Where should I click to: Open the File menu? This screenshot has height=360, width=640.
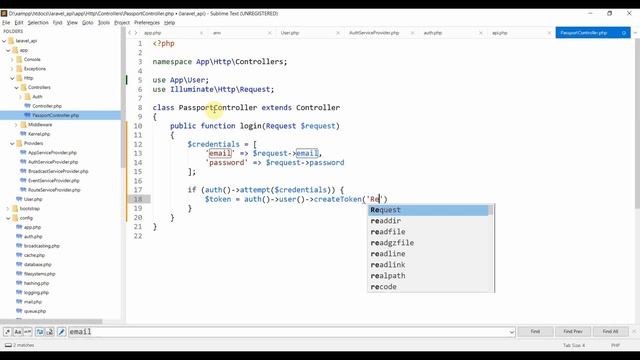click(x=6, y=22)
